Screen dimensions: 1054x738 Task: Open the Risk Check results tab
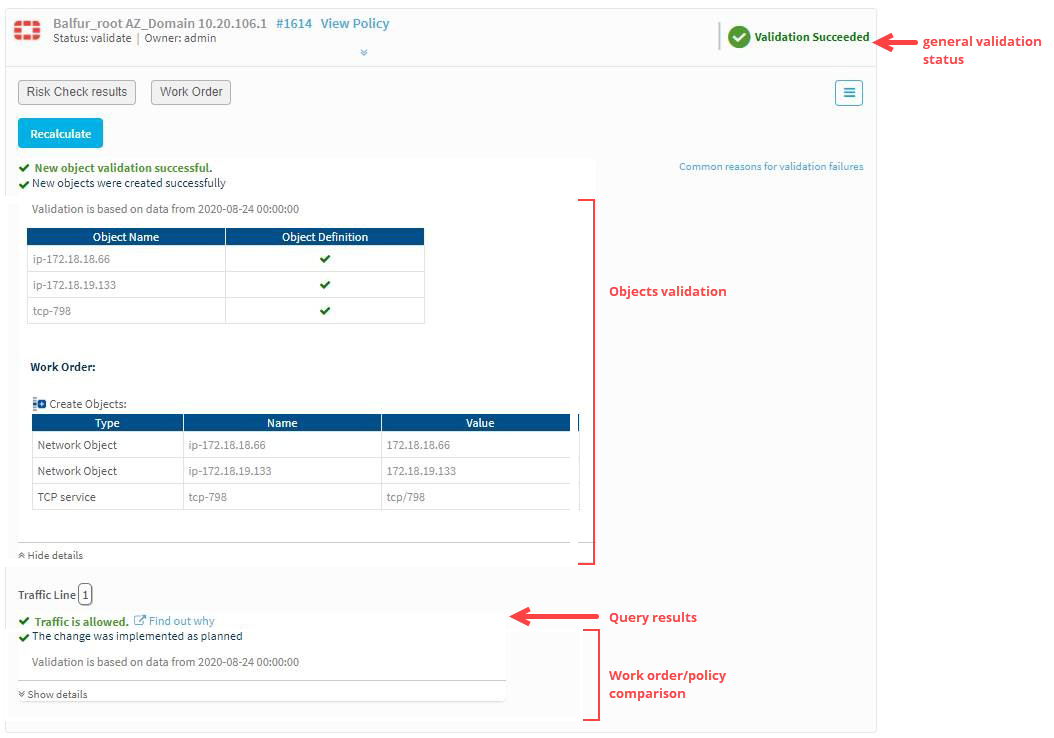click(77, 92)
